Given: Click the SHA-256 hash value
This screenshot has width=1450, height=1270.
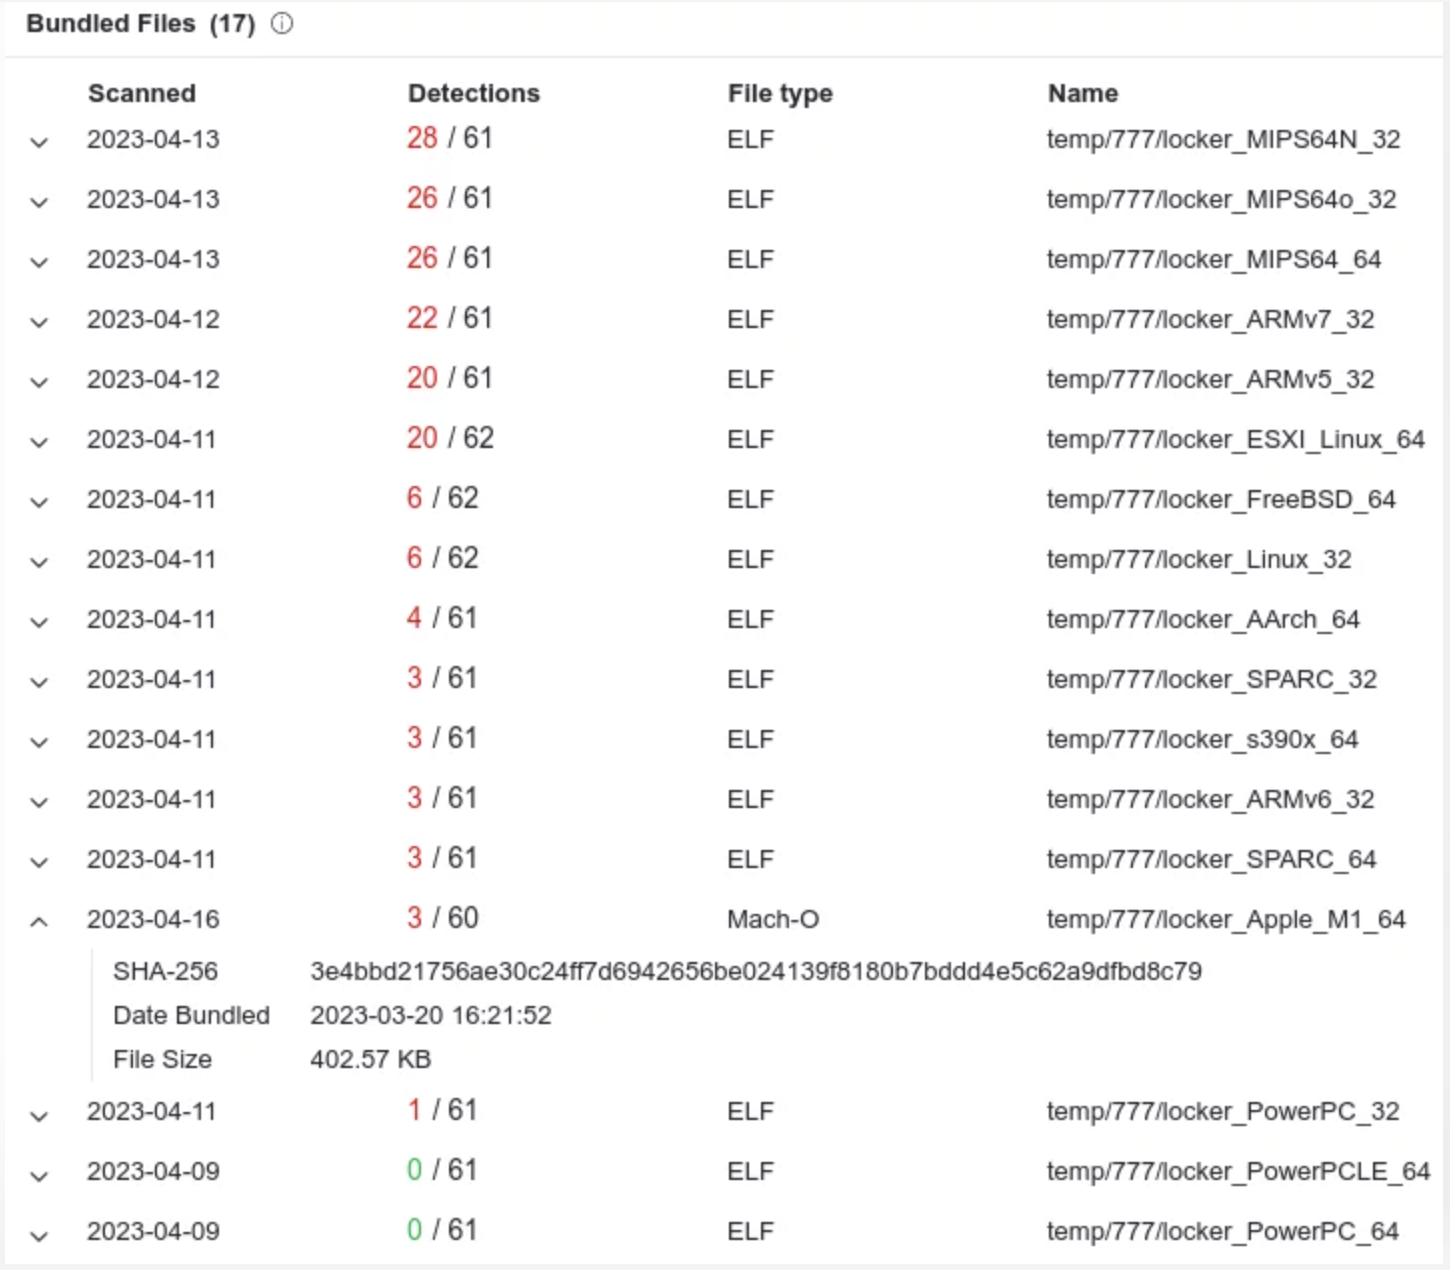Looking at the screenshot, I should coord(755,971).
